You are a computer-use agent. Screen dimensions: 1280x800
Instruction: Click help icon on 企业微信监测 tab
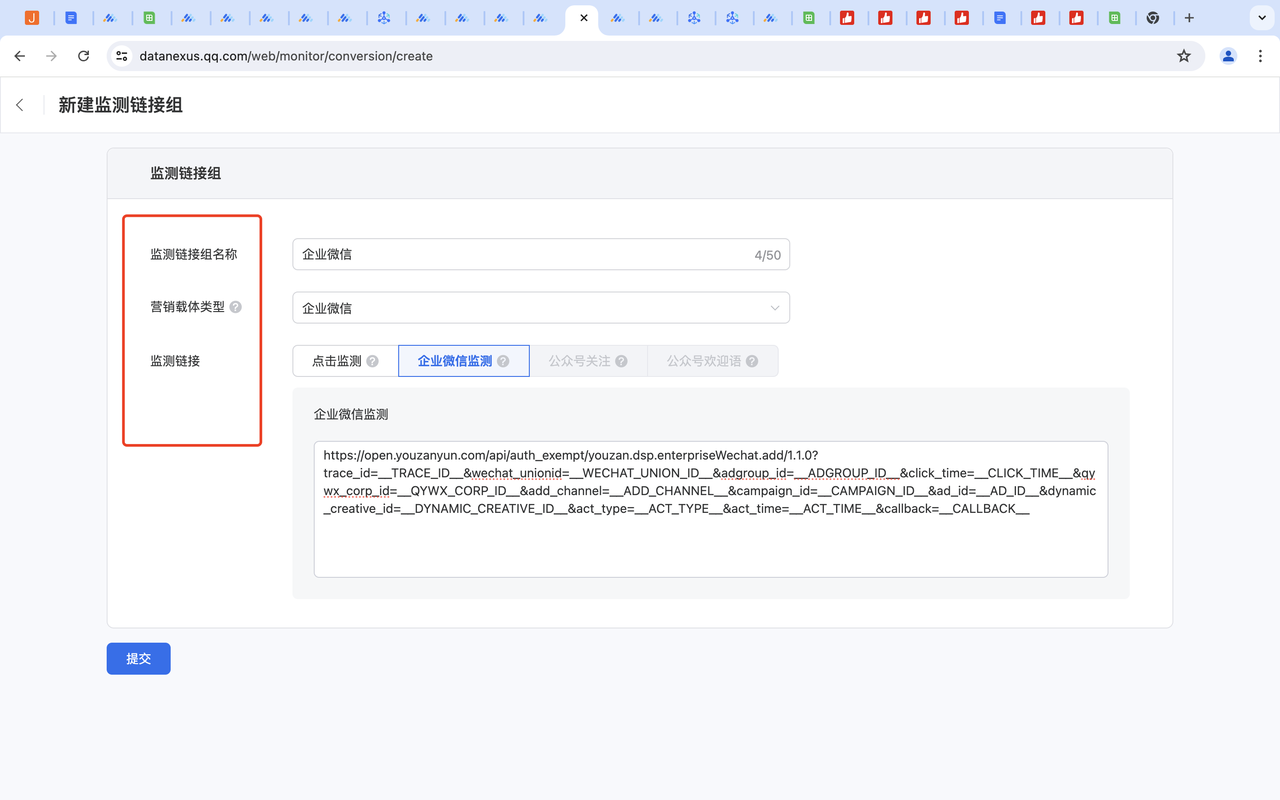point(503,361)
